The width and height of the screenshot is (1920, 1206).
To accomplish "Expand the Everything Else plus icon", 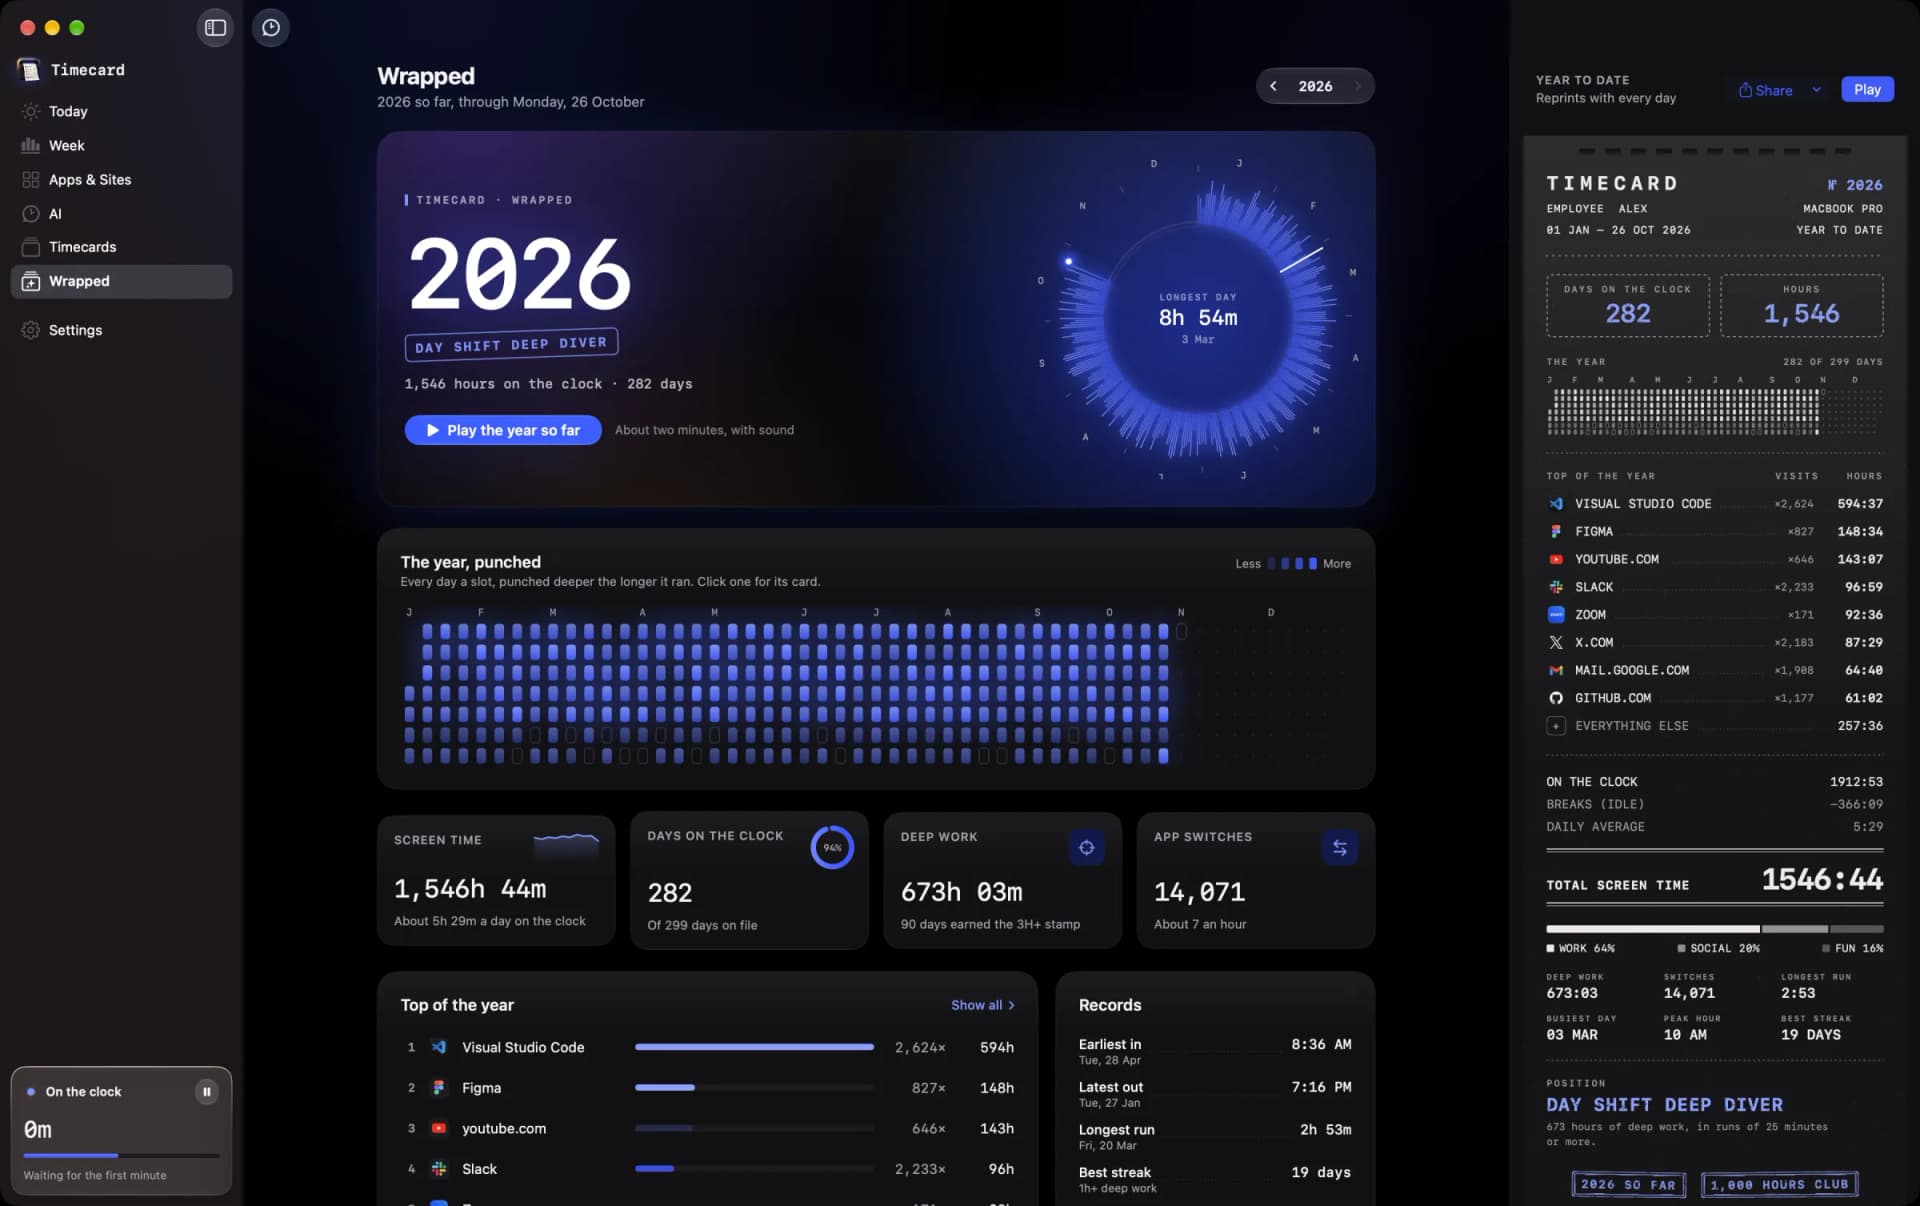I will [x=1556, y=726].
